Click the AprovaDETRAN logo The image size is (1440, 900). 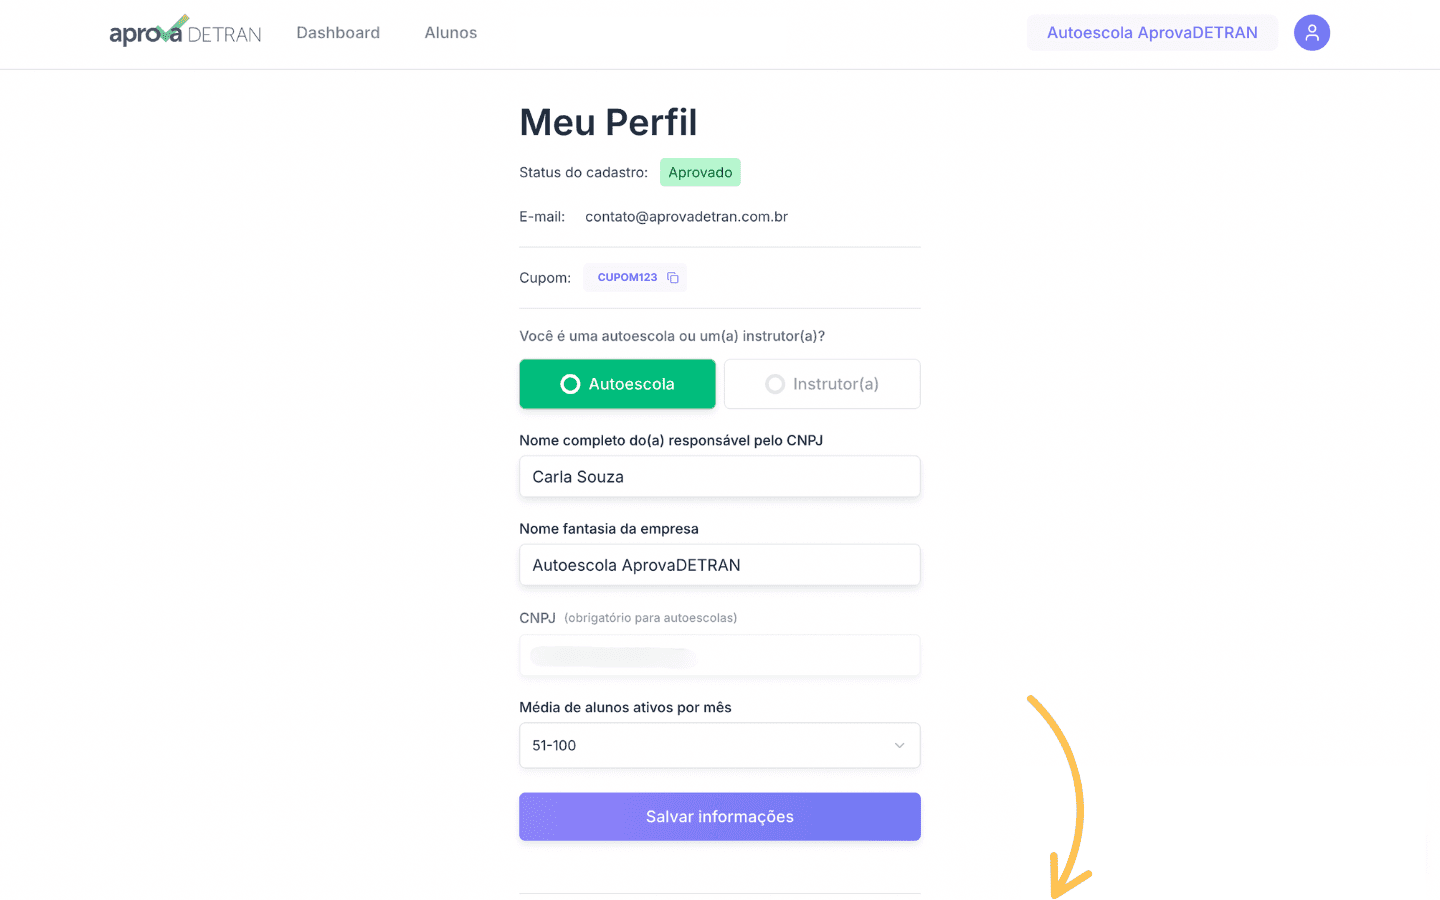tap(185, 32)
